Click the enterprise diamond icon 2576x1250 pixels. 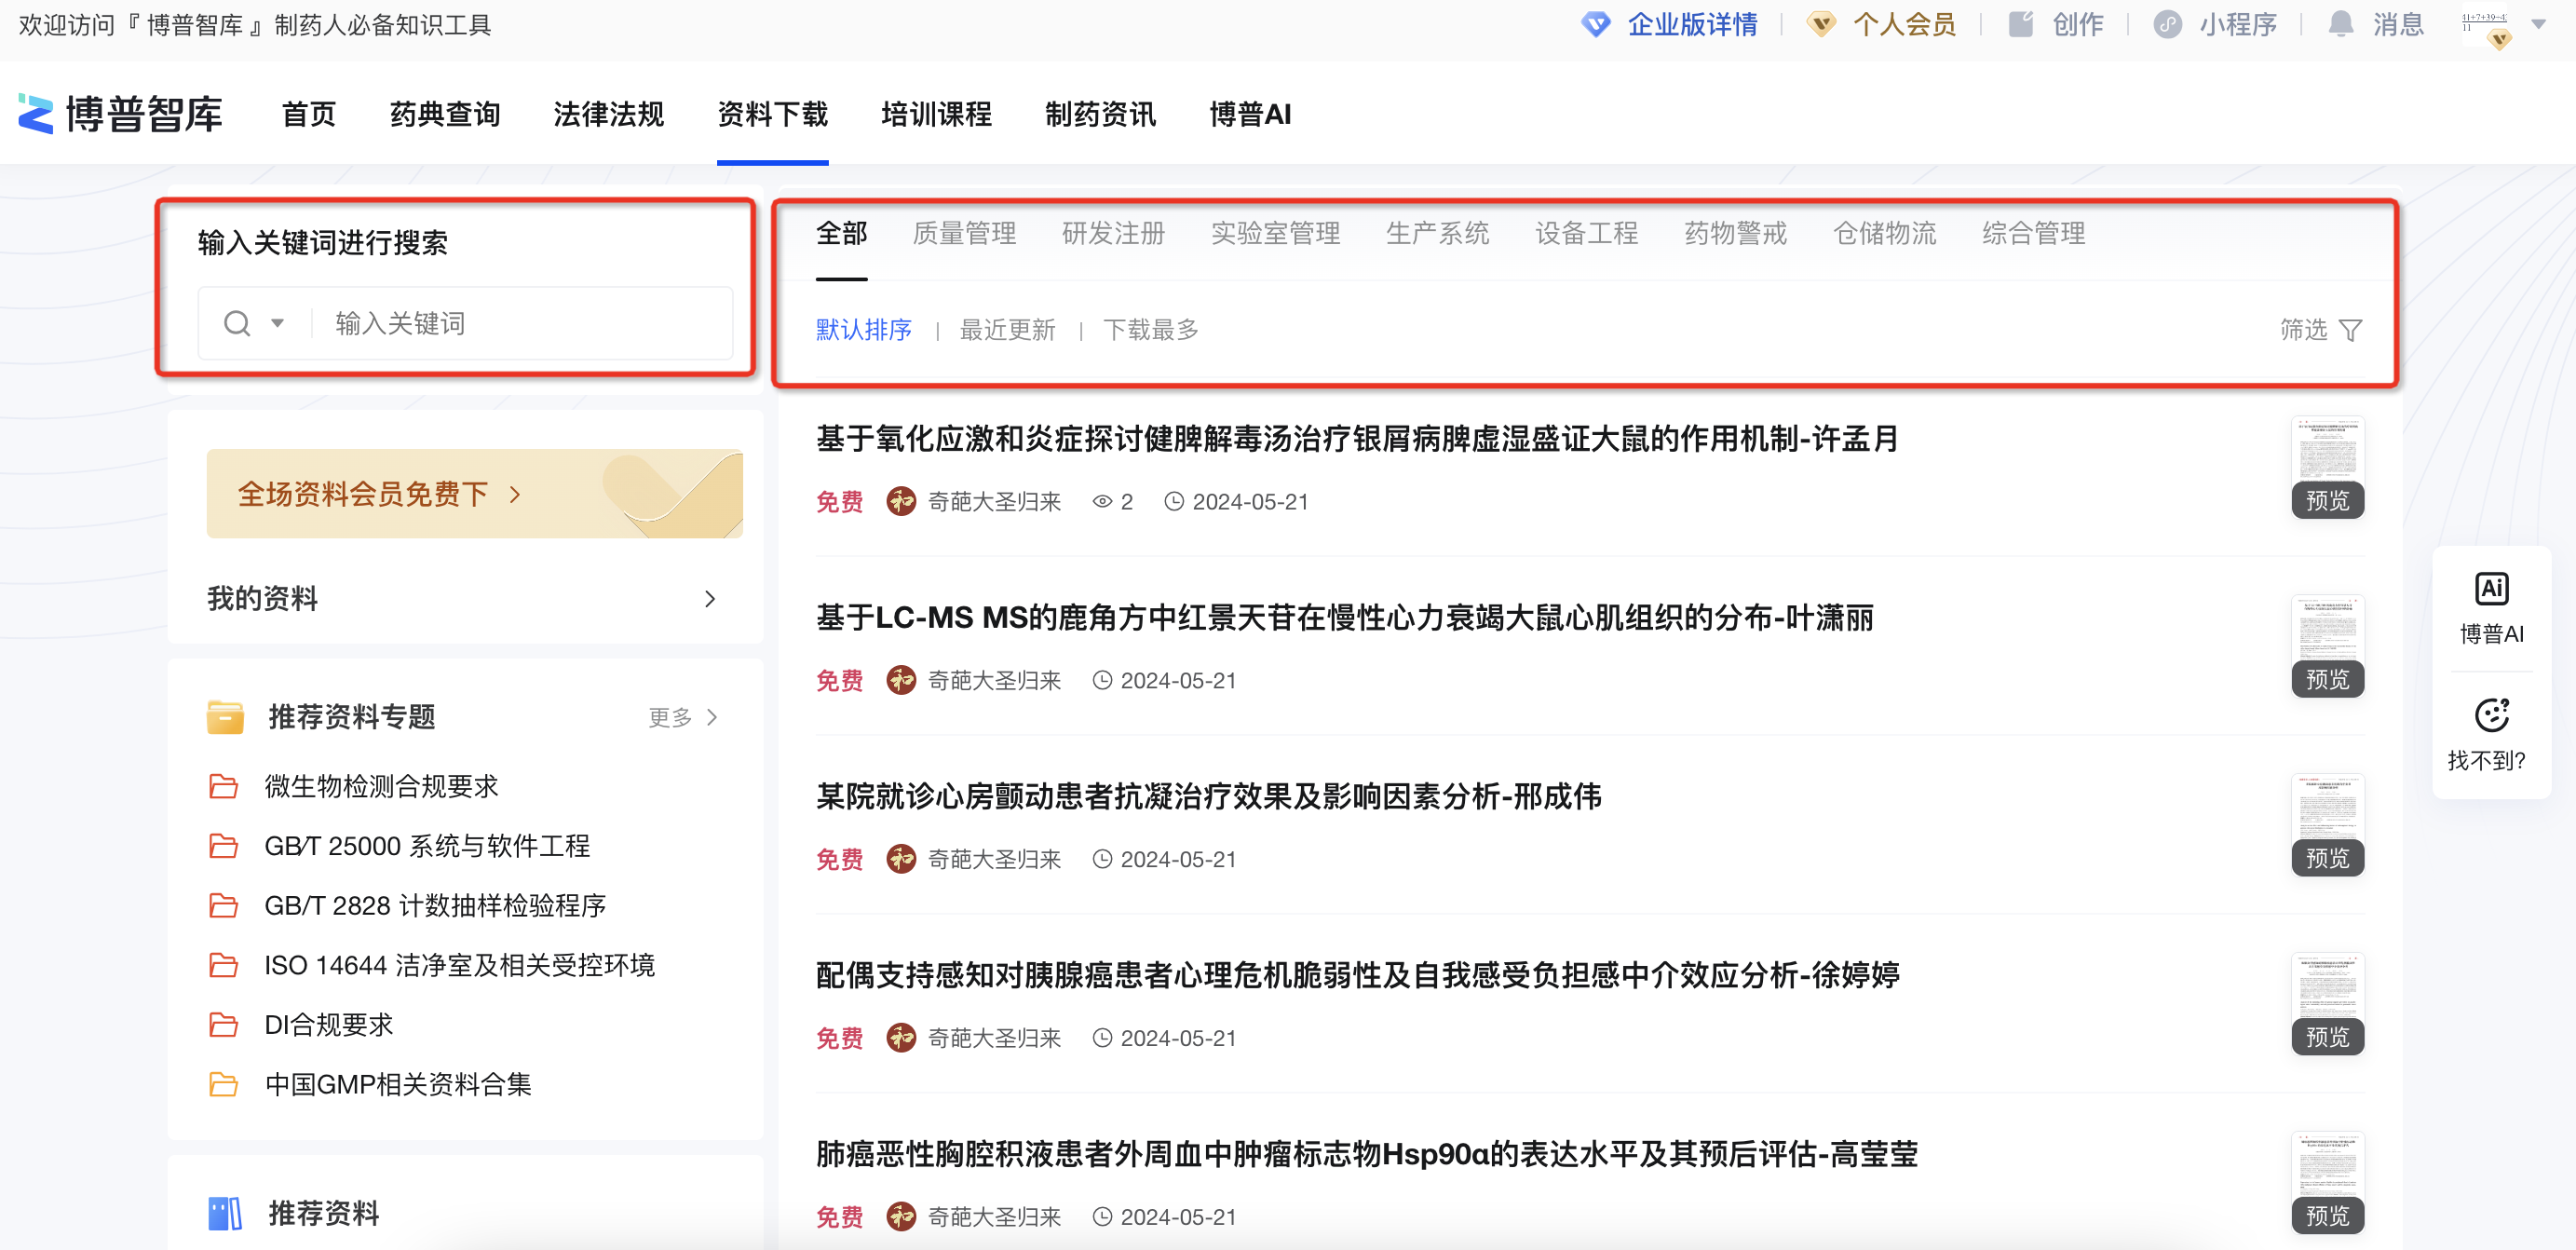[x=1596, y=24]
